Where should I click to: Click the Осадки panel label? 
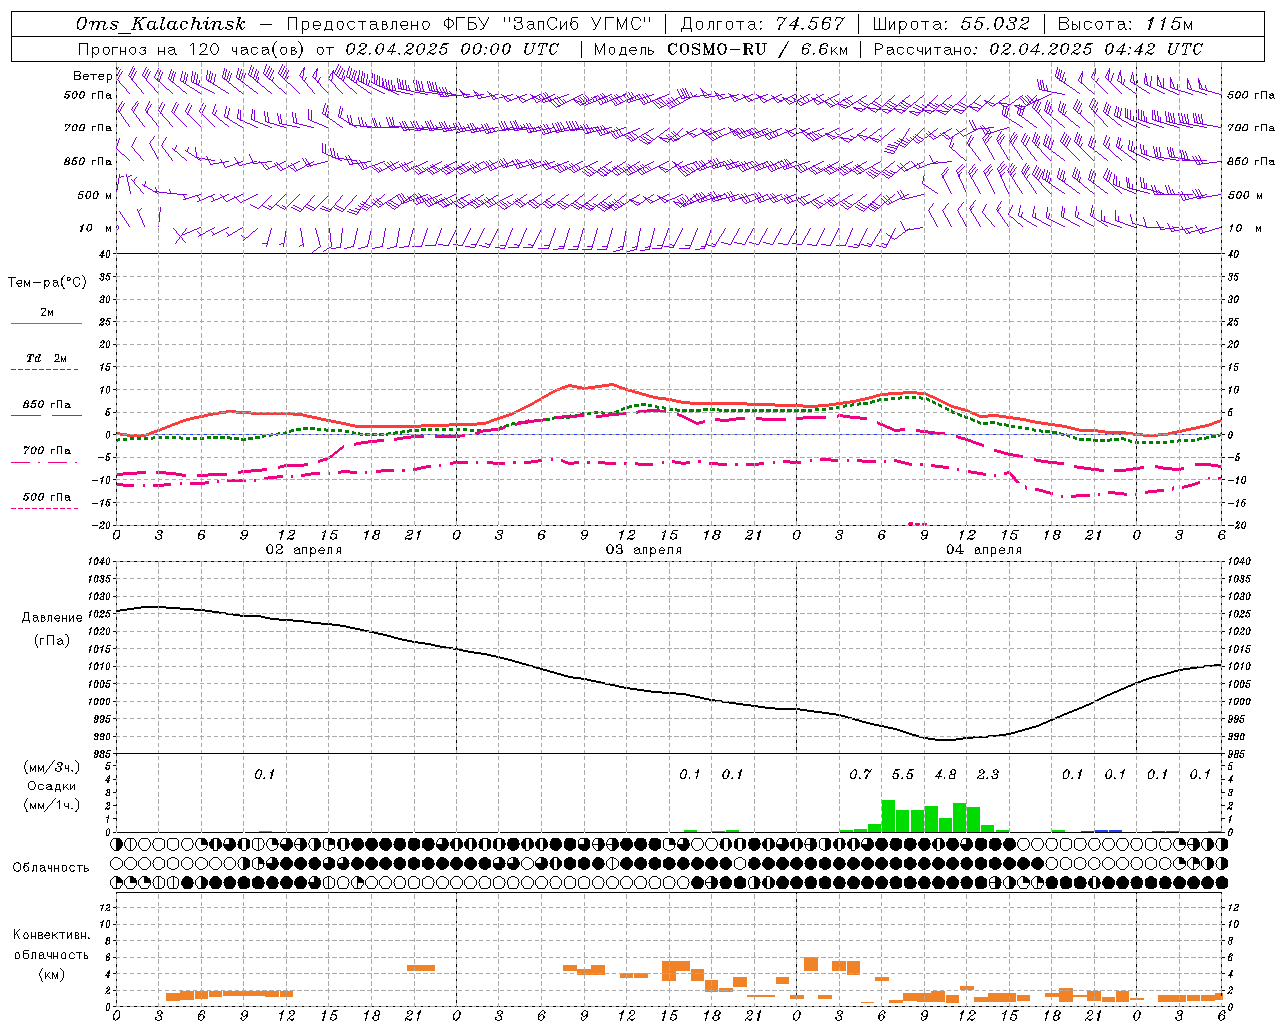click(x=51, y=786)
